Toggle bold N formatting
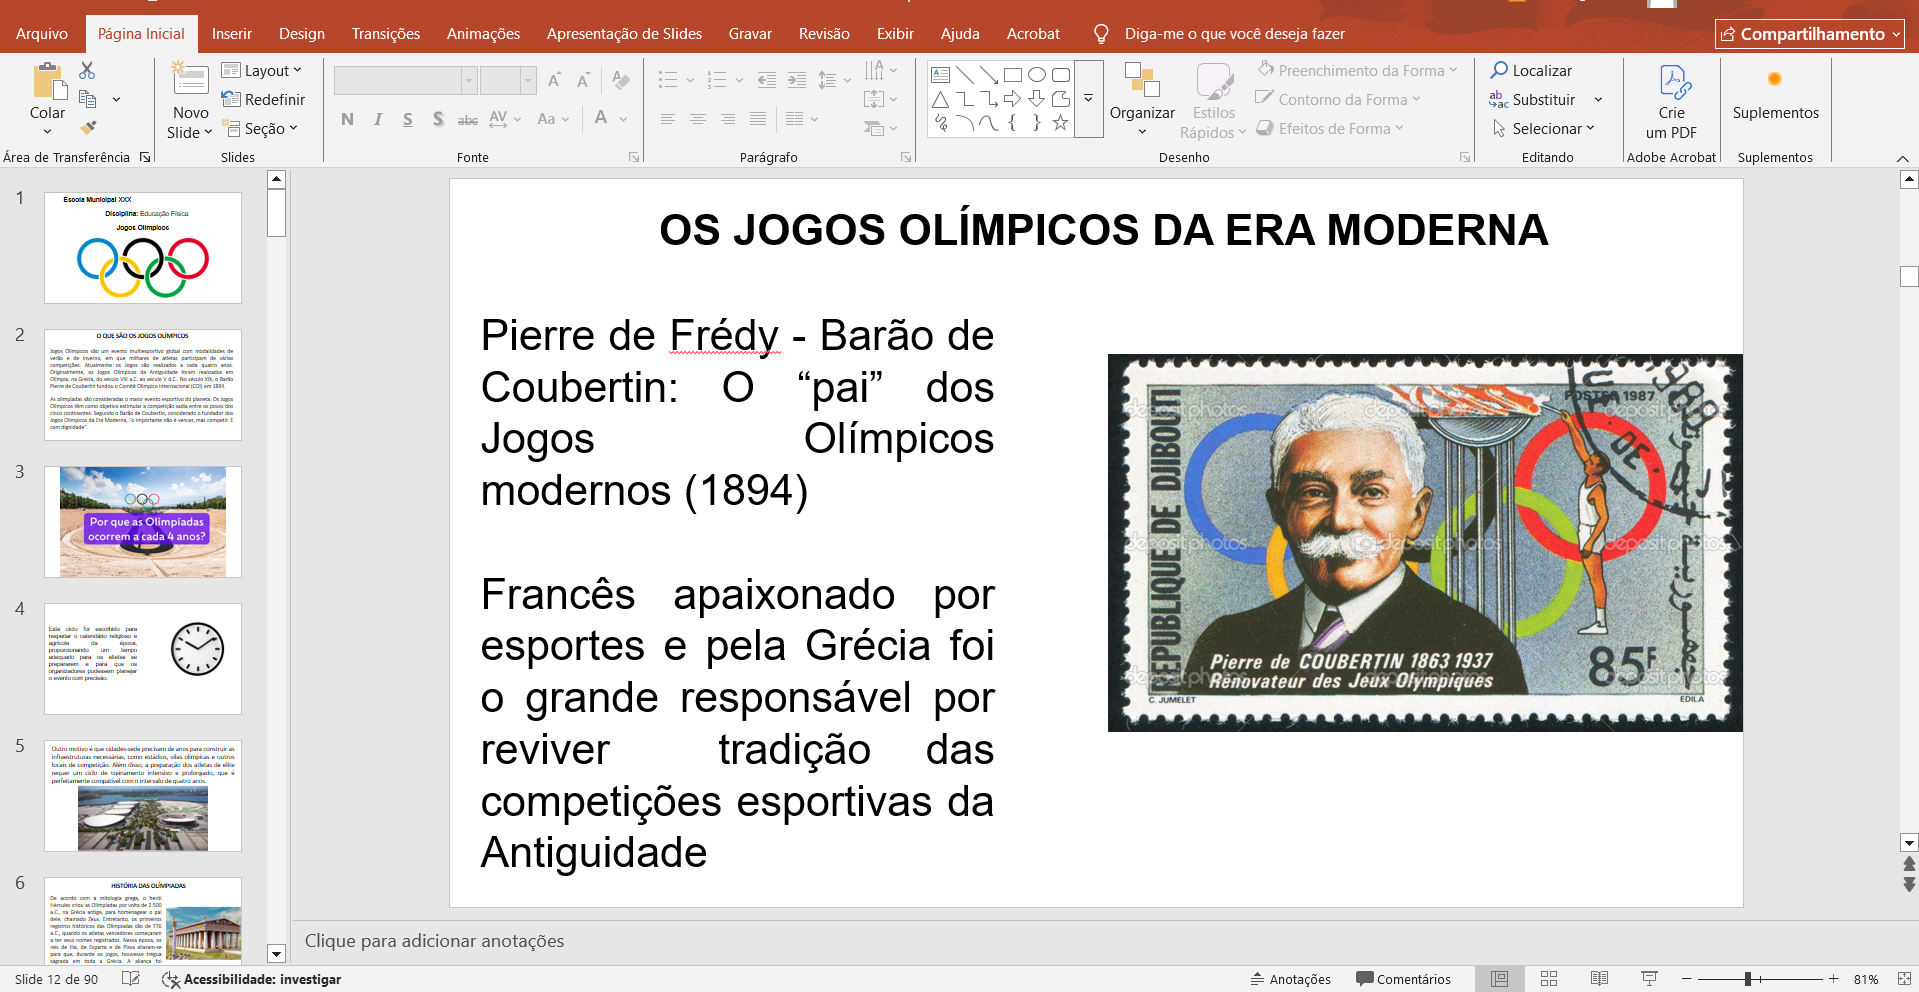1919x992 pixels. click(x=347, y=119)
